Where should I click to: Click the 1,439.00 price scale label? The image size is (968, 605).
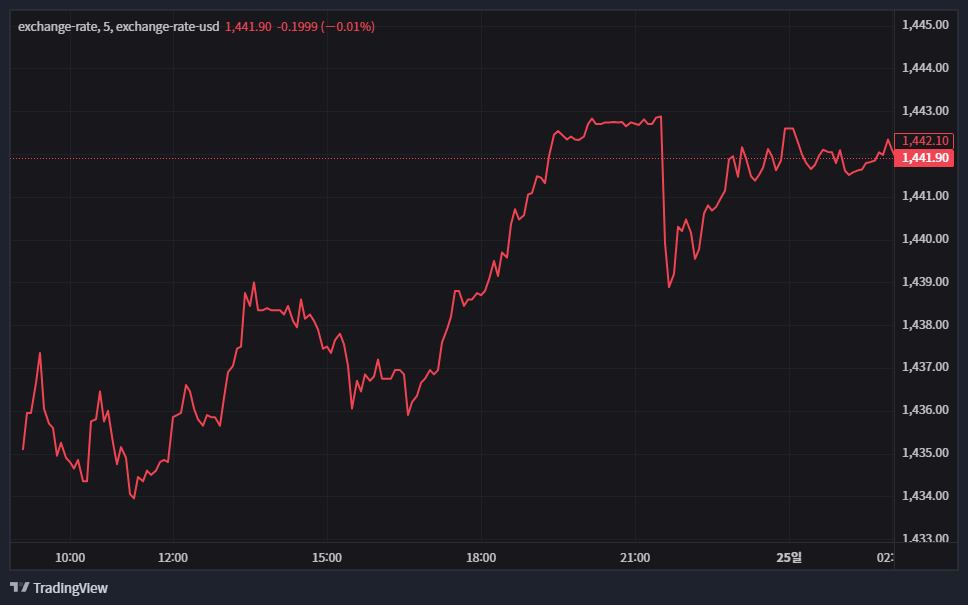click(x=925, y=282)
